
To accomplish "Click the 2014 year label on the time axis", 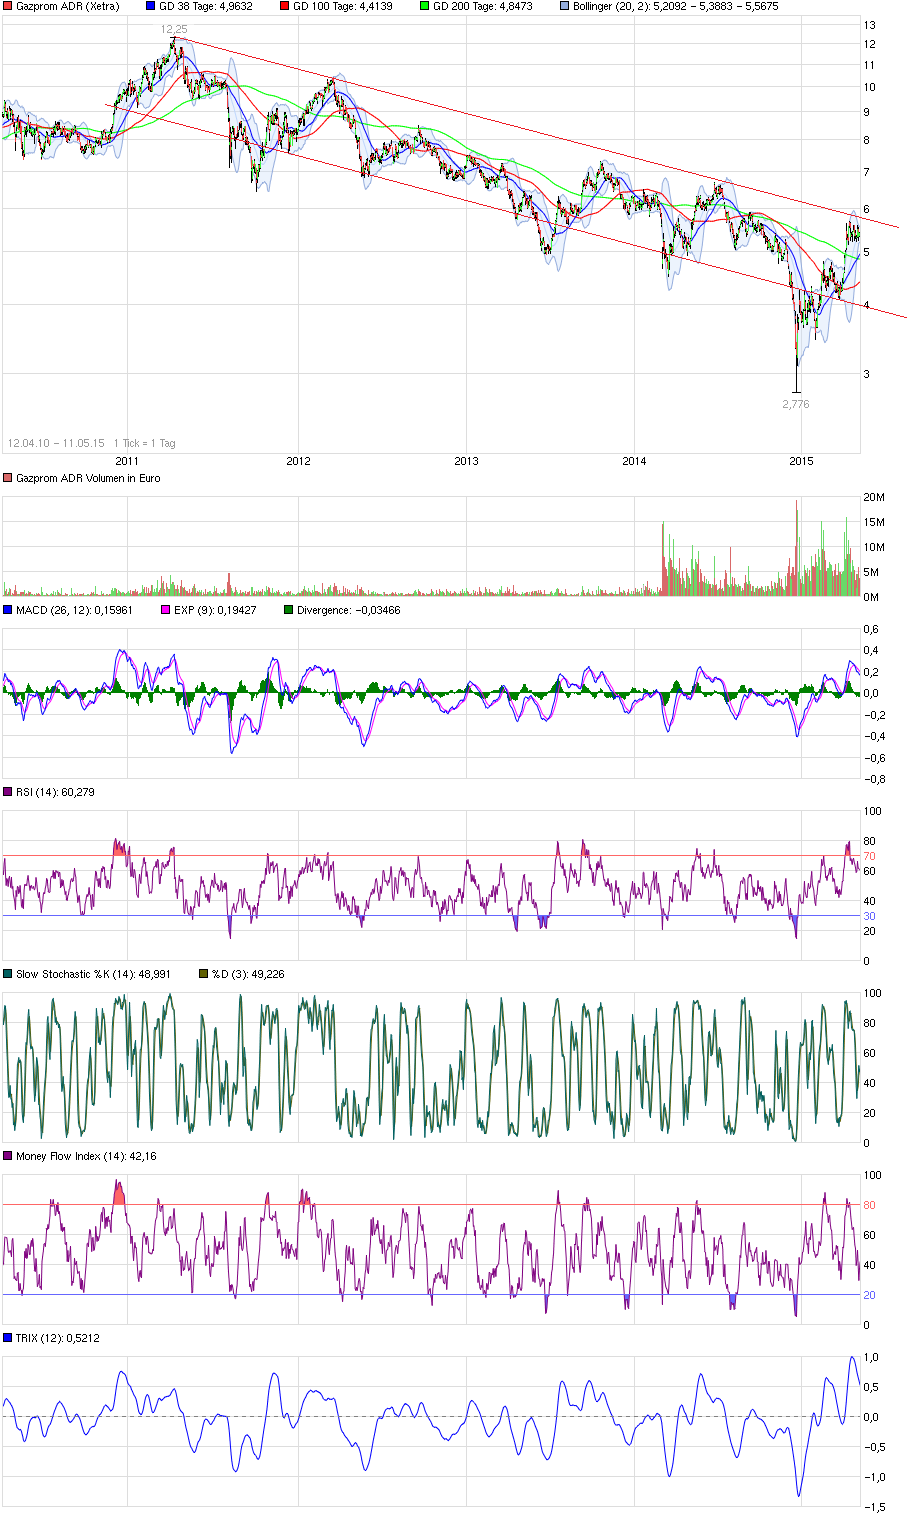I will coord(634,461).
